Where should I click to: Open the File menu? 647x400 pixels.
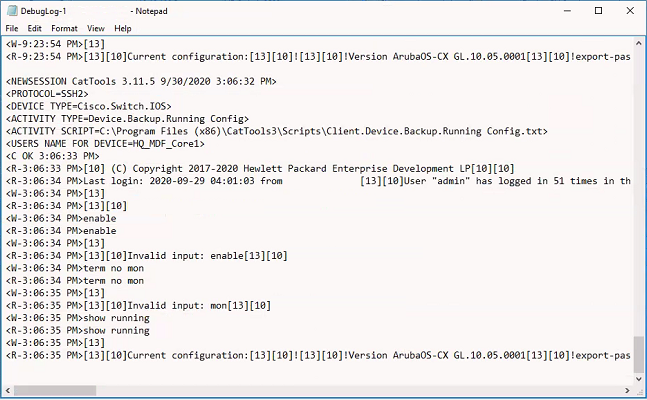(12, 28)
